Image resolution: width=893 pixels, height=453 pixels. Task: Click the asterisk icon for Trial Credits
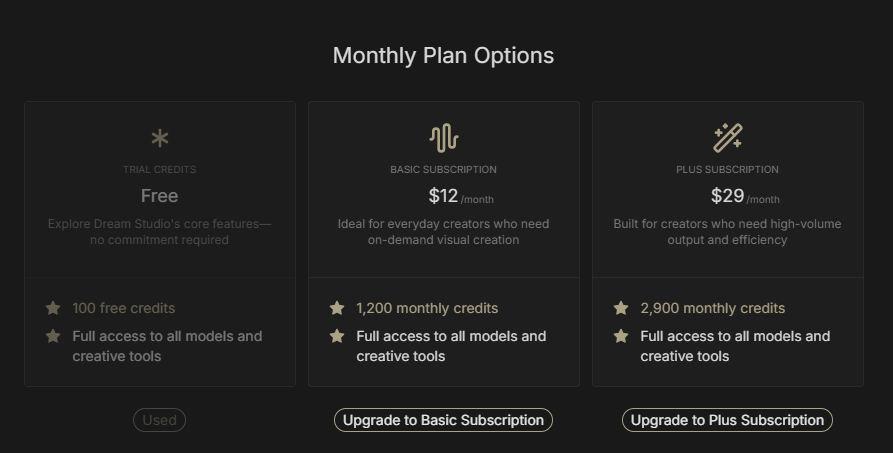159,138
